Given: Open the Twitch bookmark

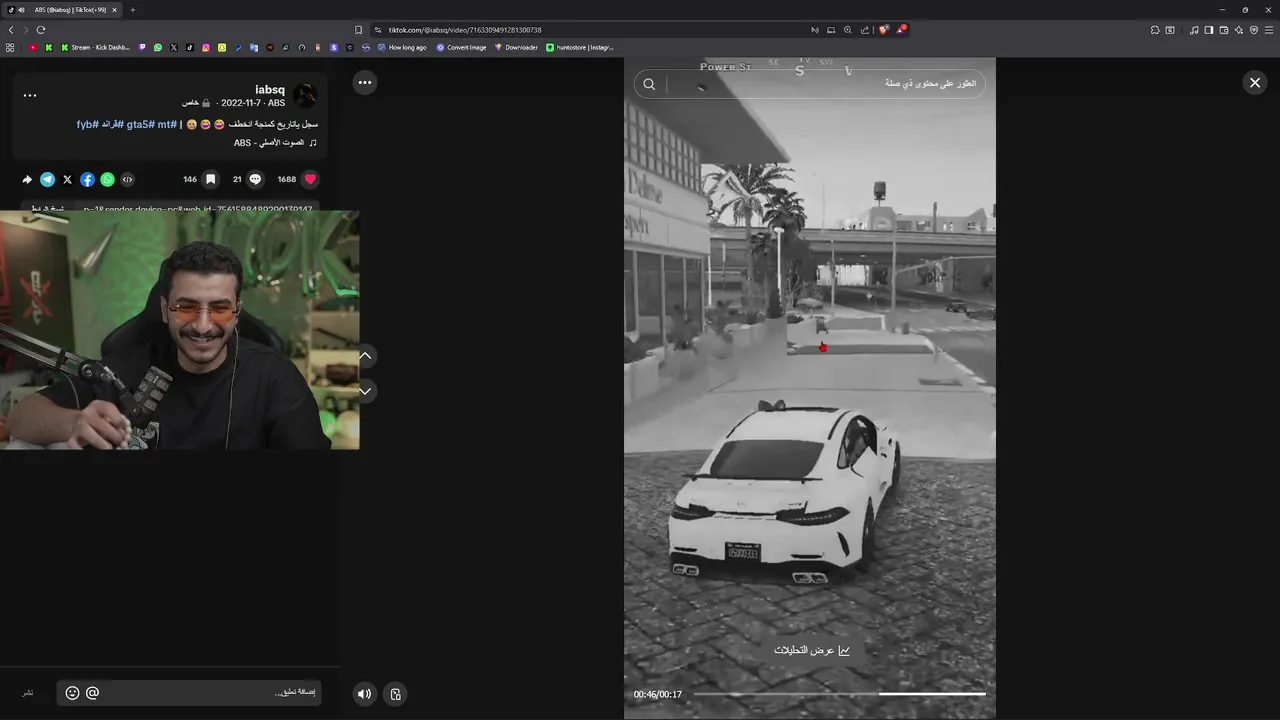Looking at the screenshot, I should 142,47.
